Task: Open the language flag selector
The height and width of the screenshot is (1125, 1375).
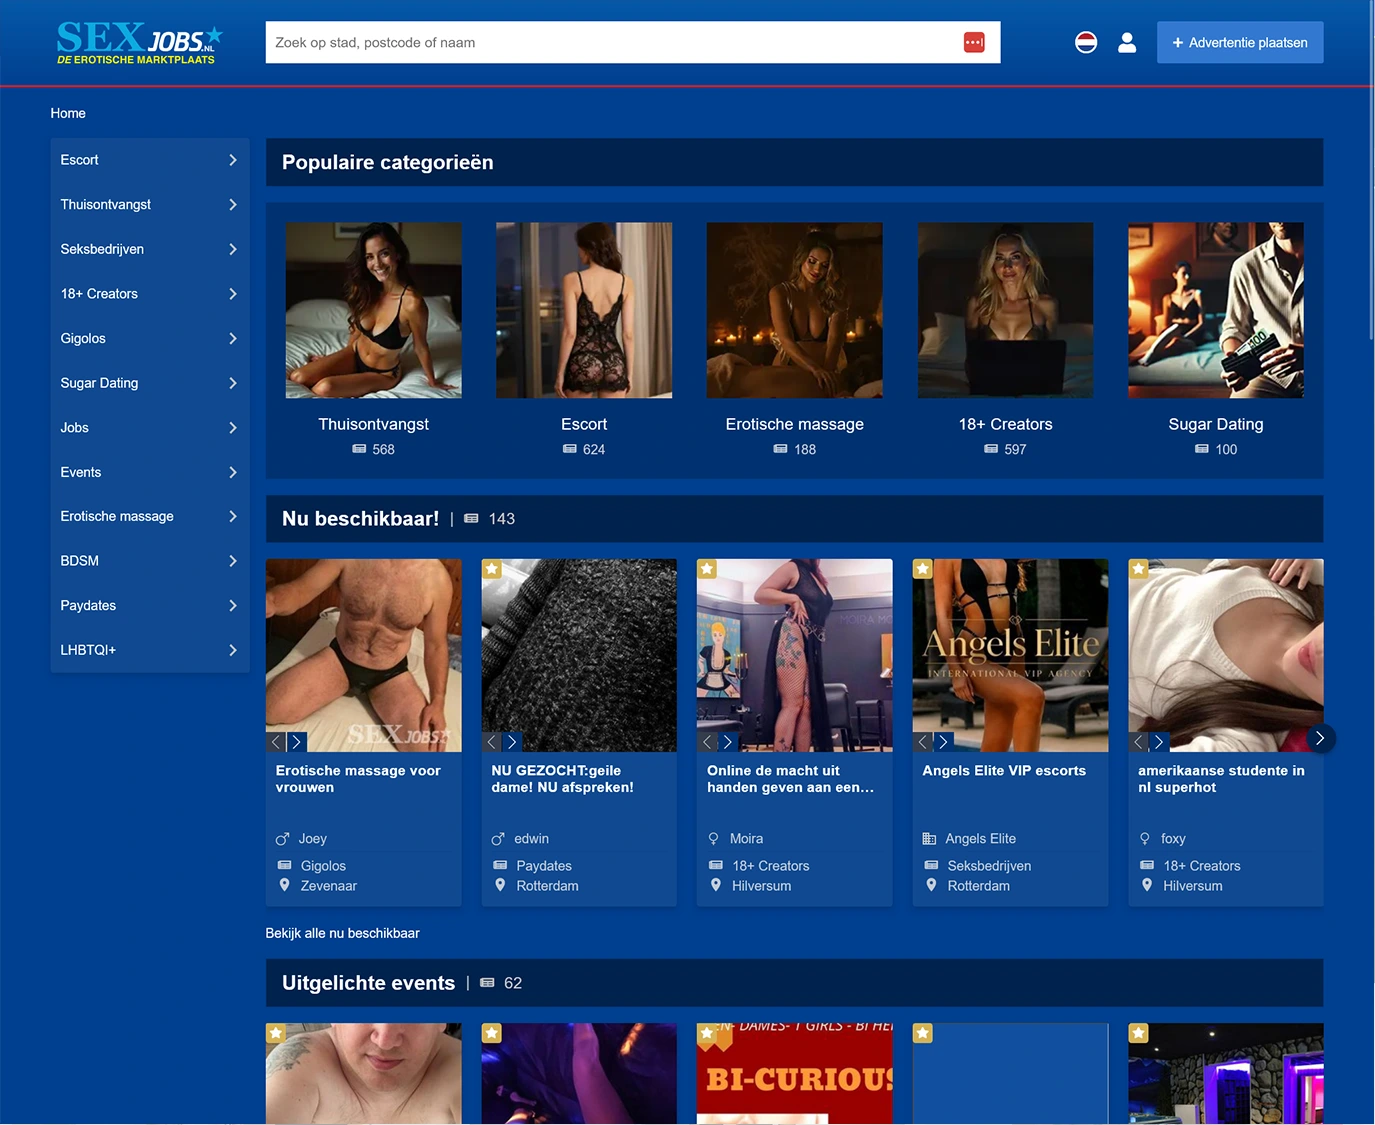Action: click(x=1086, y=42)
